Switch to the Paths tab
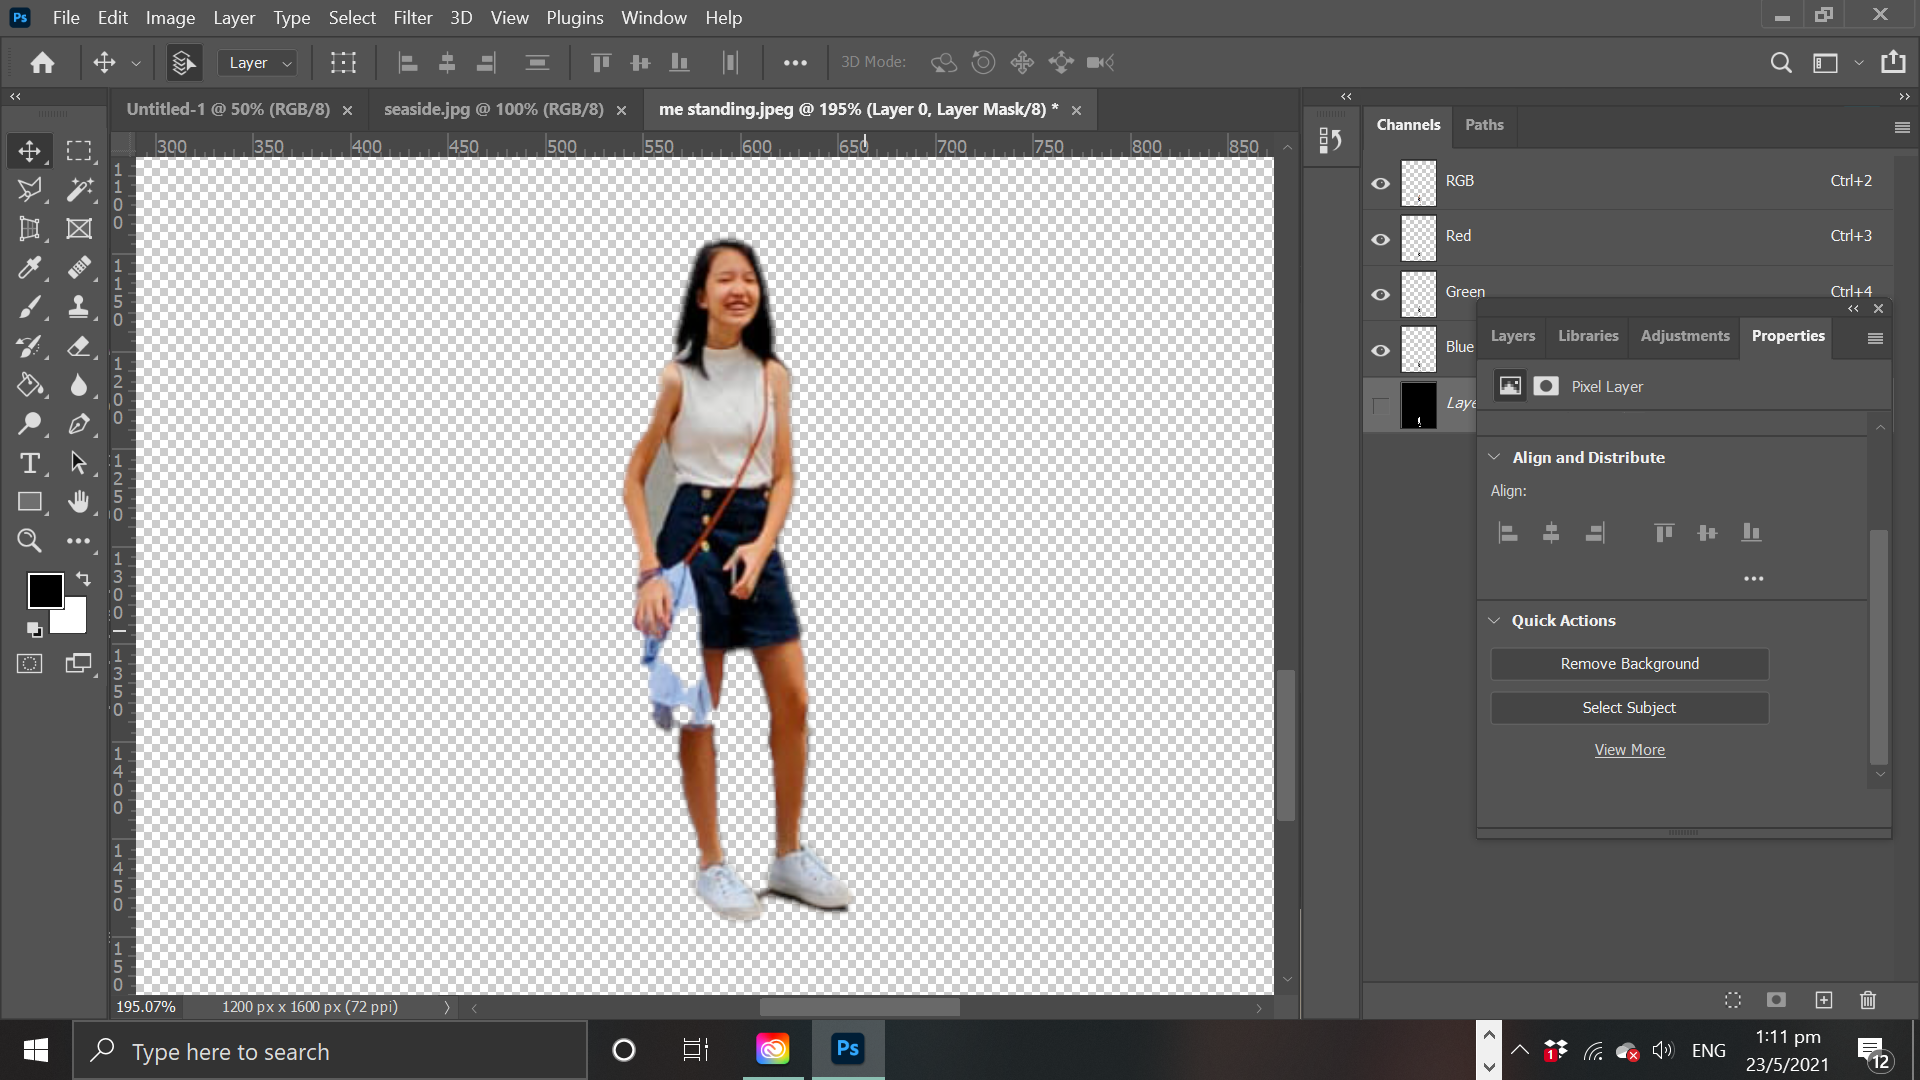Screen dimensions: 1920x1080 [x=1484, y=125]
